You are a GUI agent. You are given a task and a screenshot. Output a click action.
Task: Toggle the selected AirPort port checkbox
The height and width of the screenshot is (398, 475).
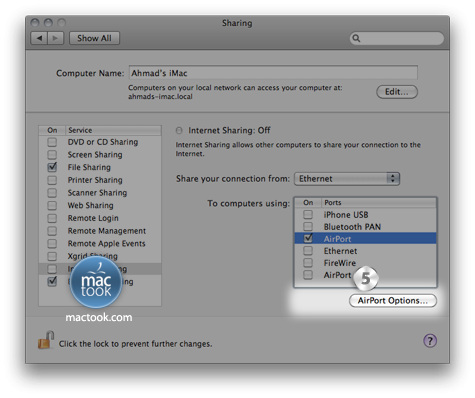308,238
